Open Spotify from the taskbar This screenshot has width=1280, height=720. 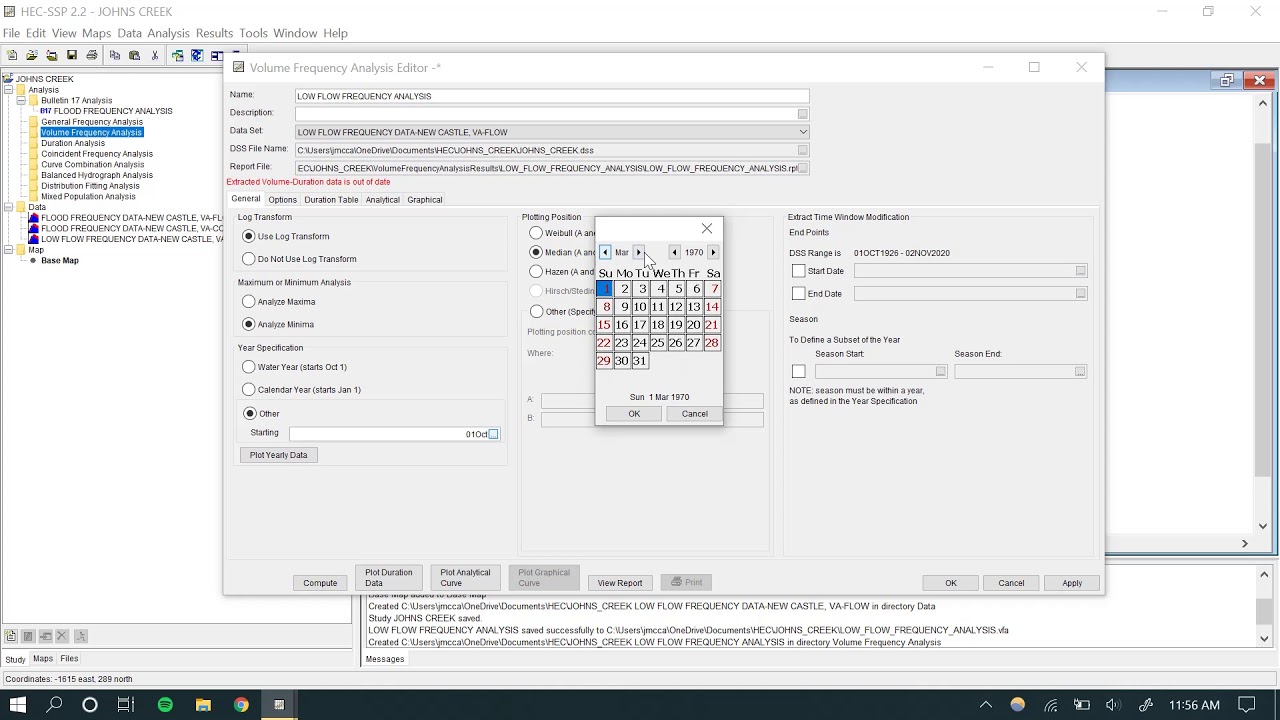(165, 705)
